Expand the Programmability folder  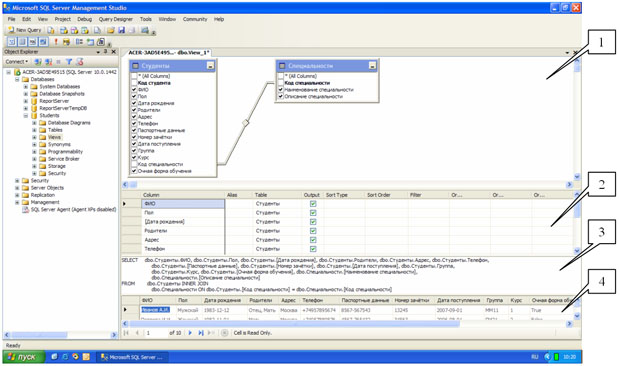[34, 152]
